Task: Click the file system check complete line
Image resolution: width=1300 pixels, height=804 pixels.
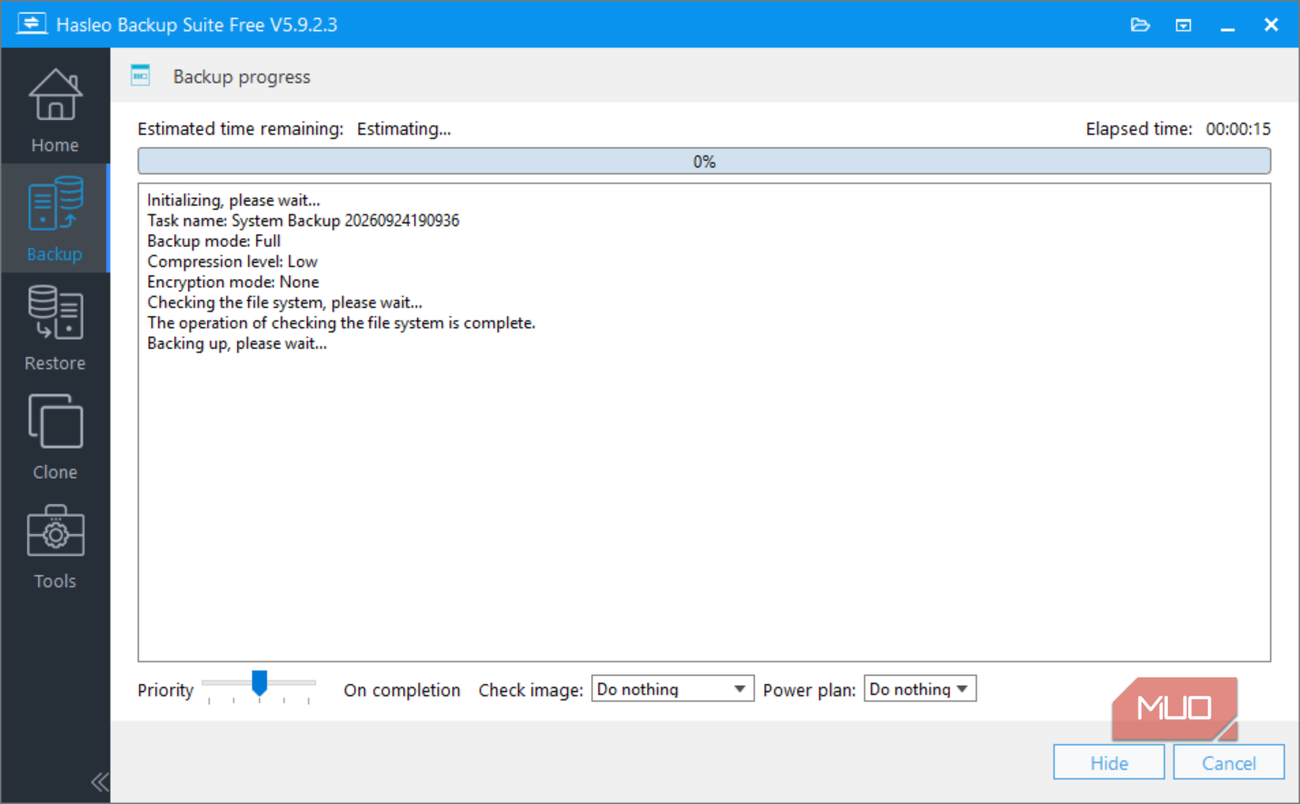Action: [342, 323]
